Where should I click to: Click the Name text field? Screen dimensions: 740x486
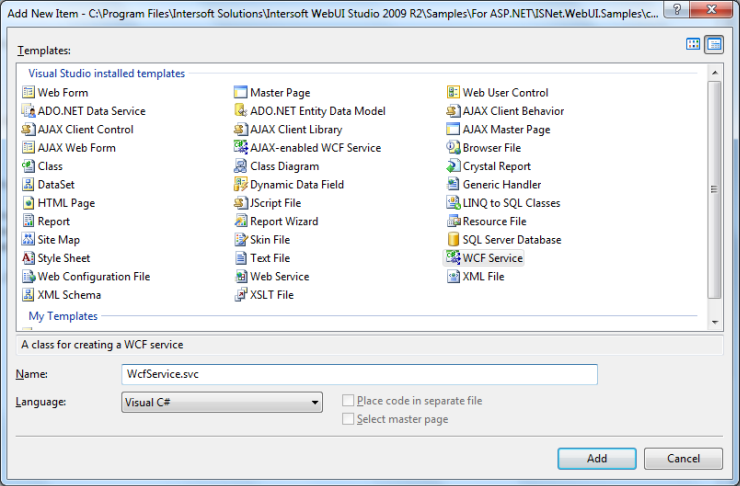(358, 374)
